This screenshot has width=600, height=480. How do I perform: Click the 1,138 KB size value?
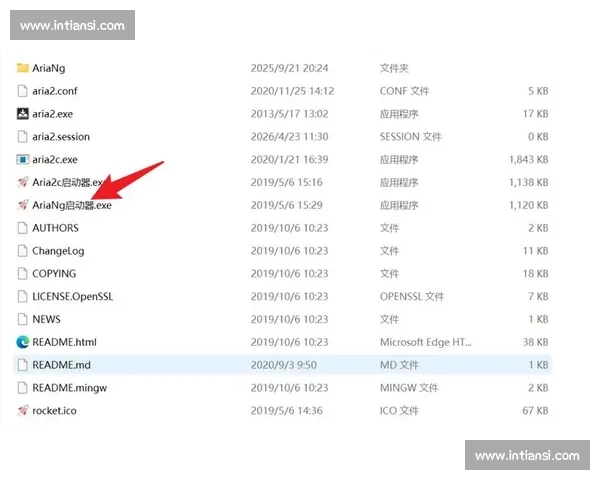[529, 182]
